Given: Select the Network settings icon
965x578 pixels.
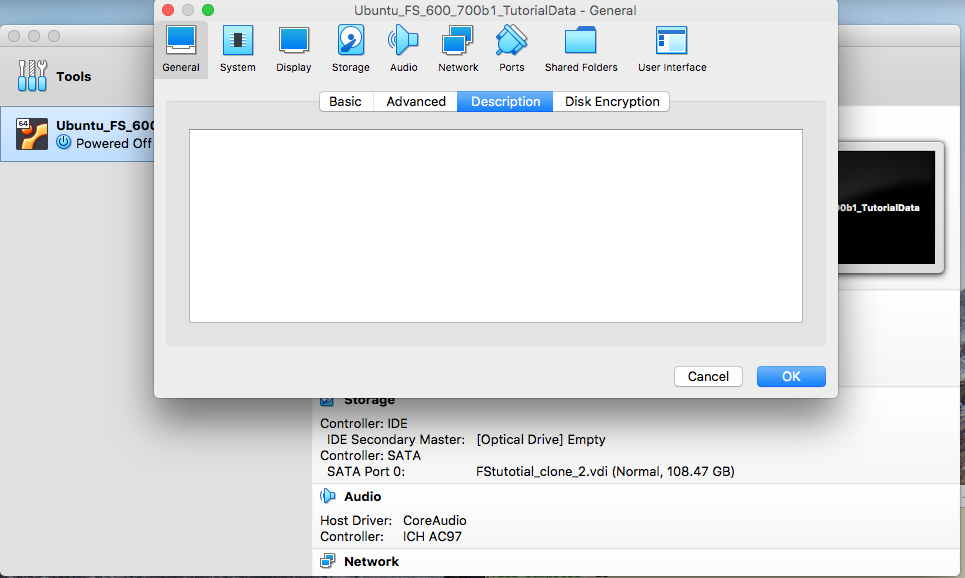Looking at the screenshot, I should point(458,49).
